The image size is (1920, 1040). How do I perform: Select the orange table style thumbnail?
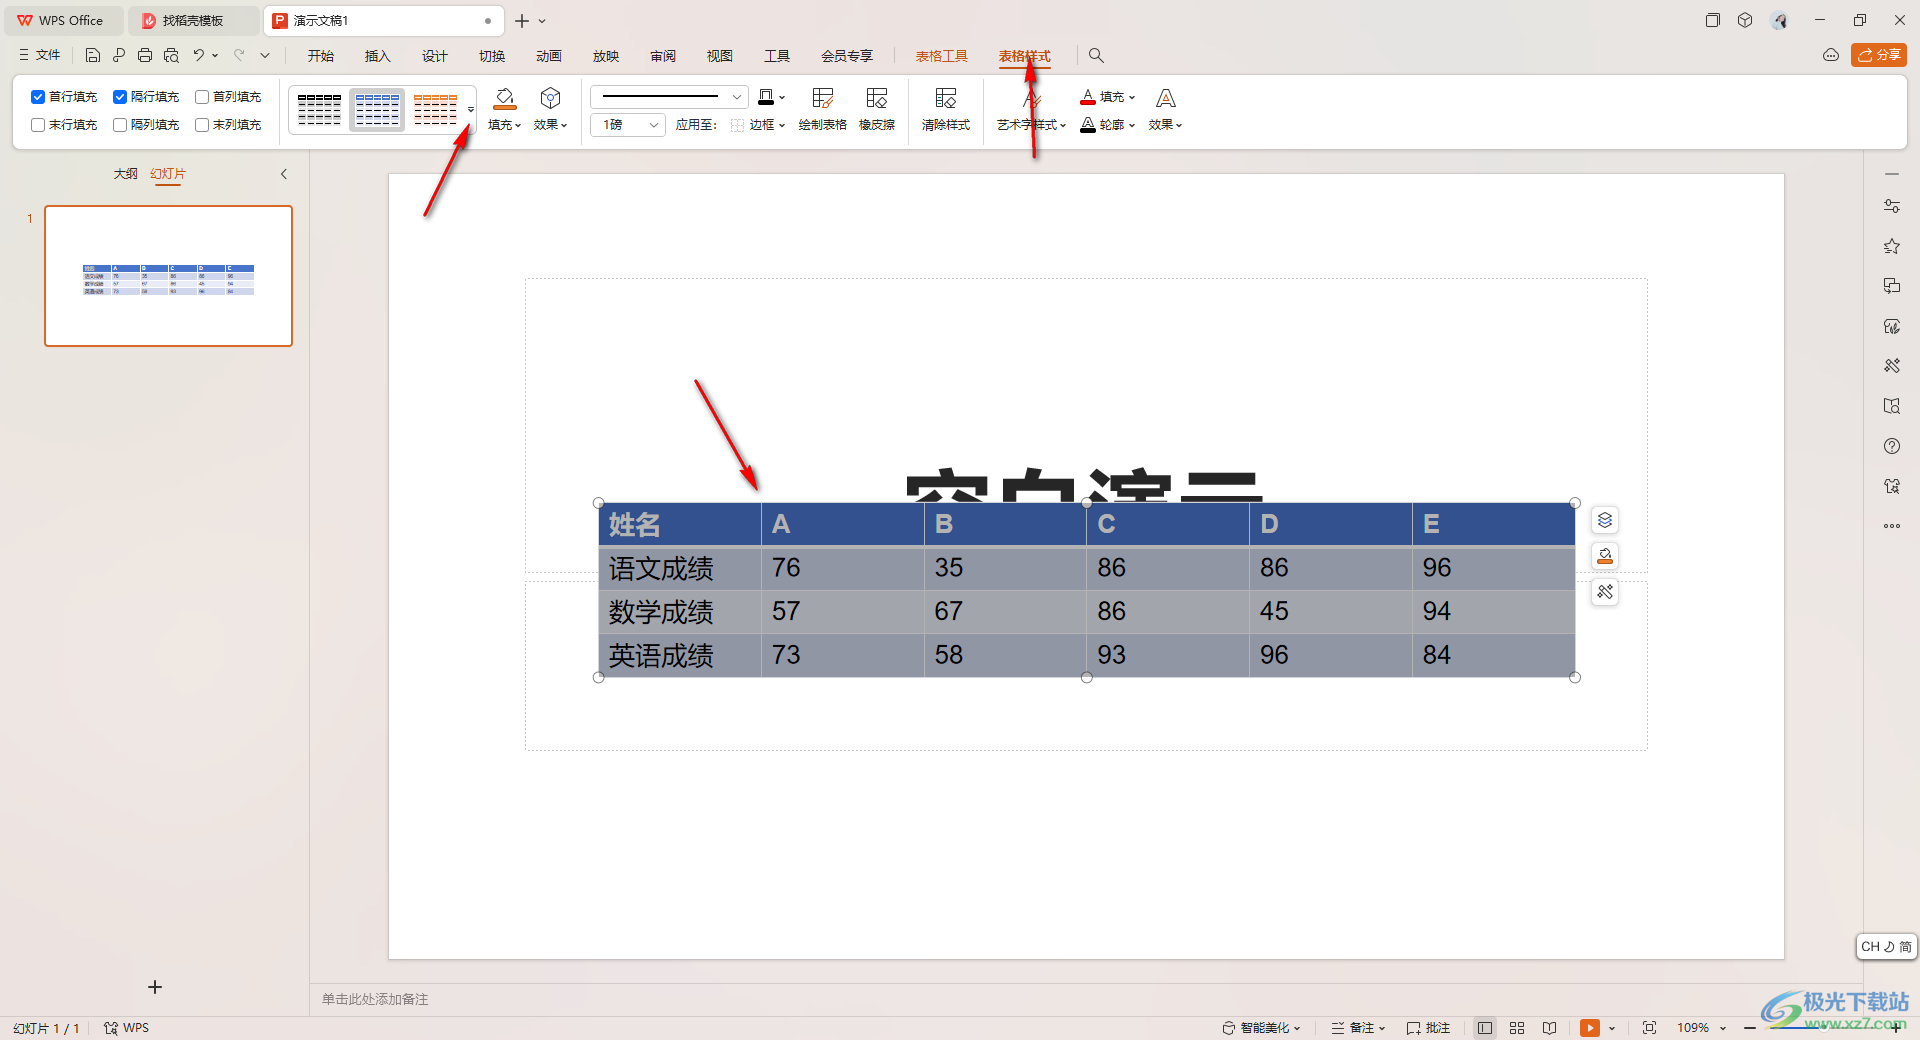click(435, 110)
